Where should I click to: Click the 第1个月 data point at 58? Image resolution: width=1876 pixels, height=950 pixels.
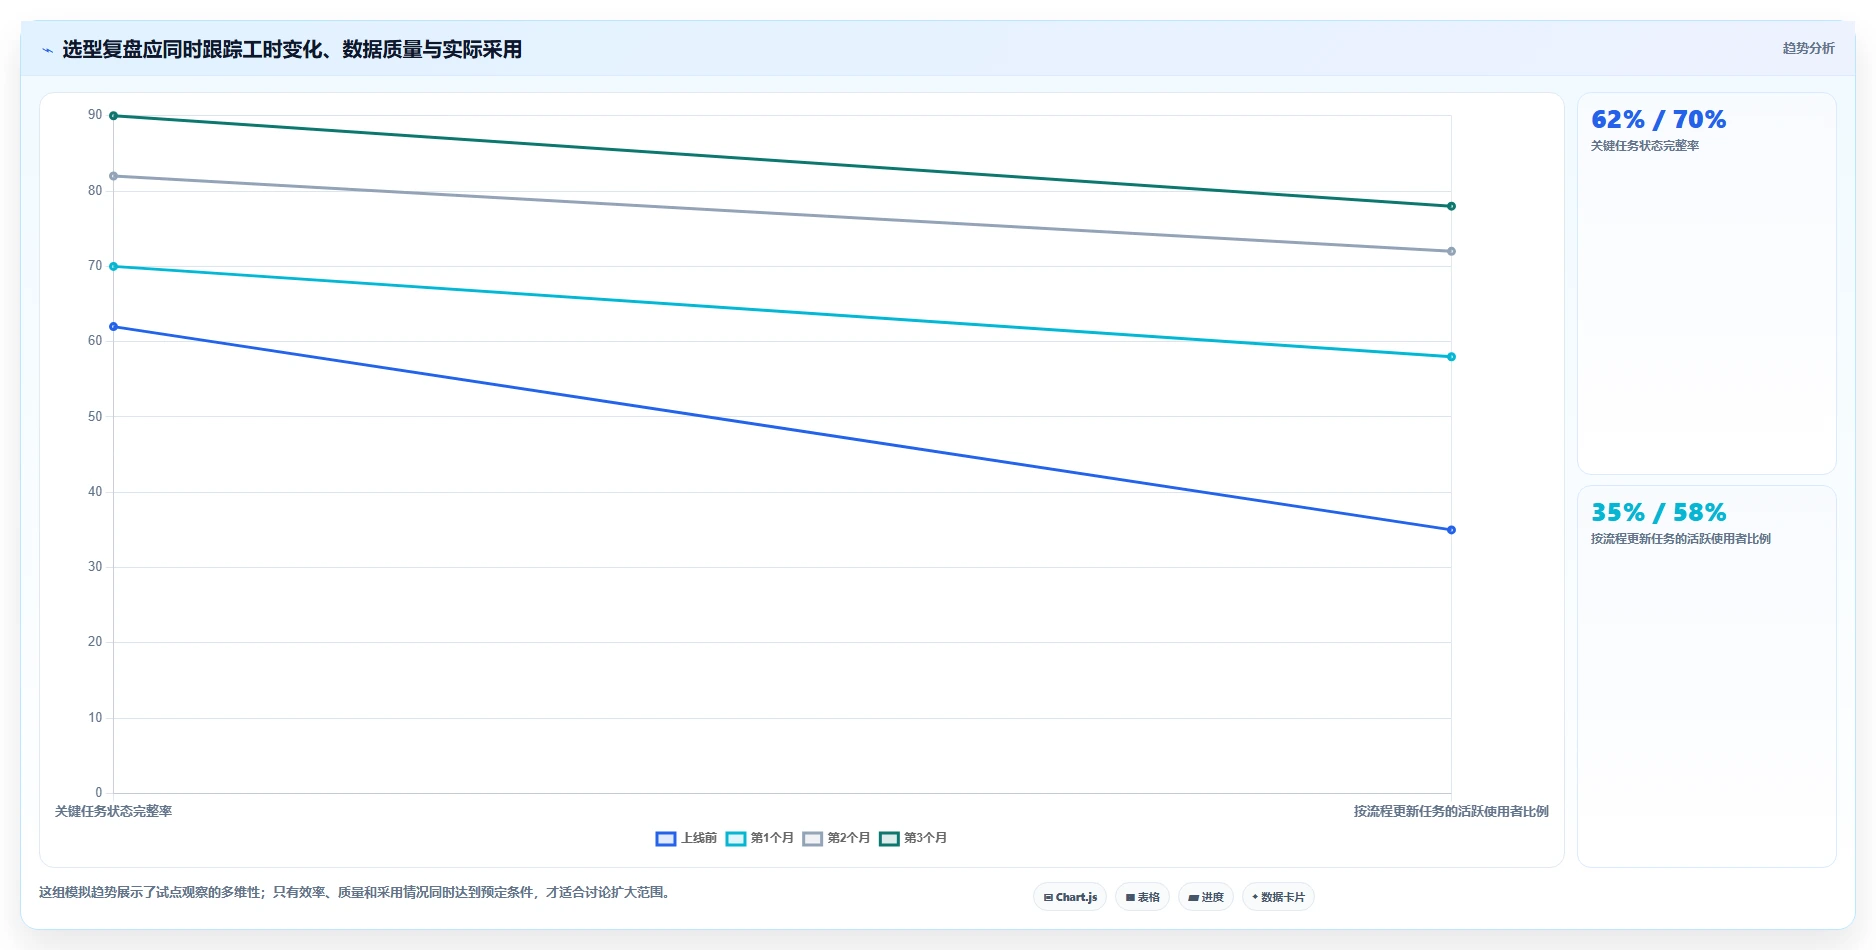point(1451,357)
